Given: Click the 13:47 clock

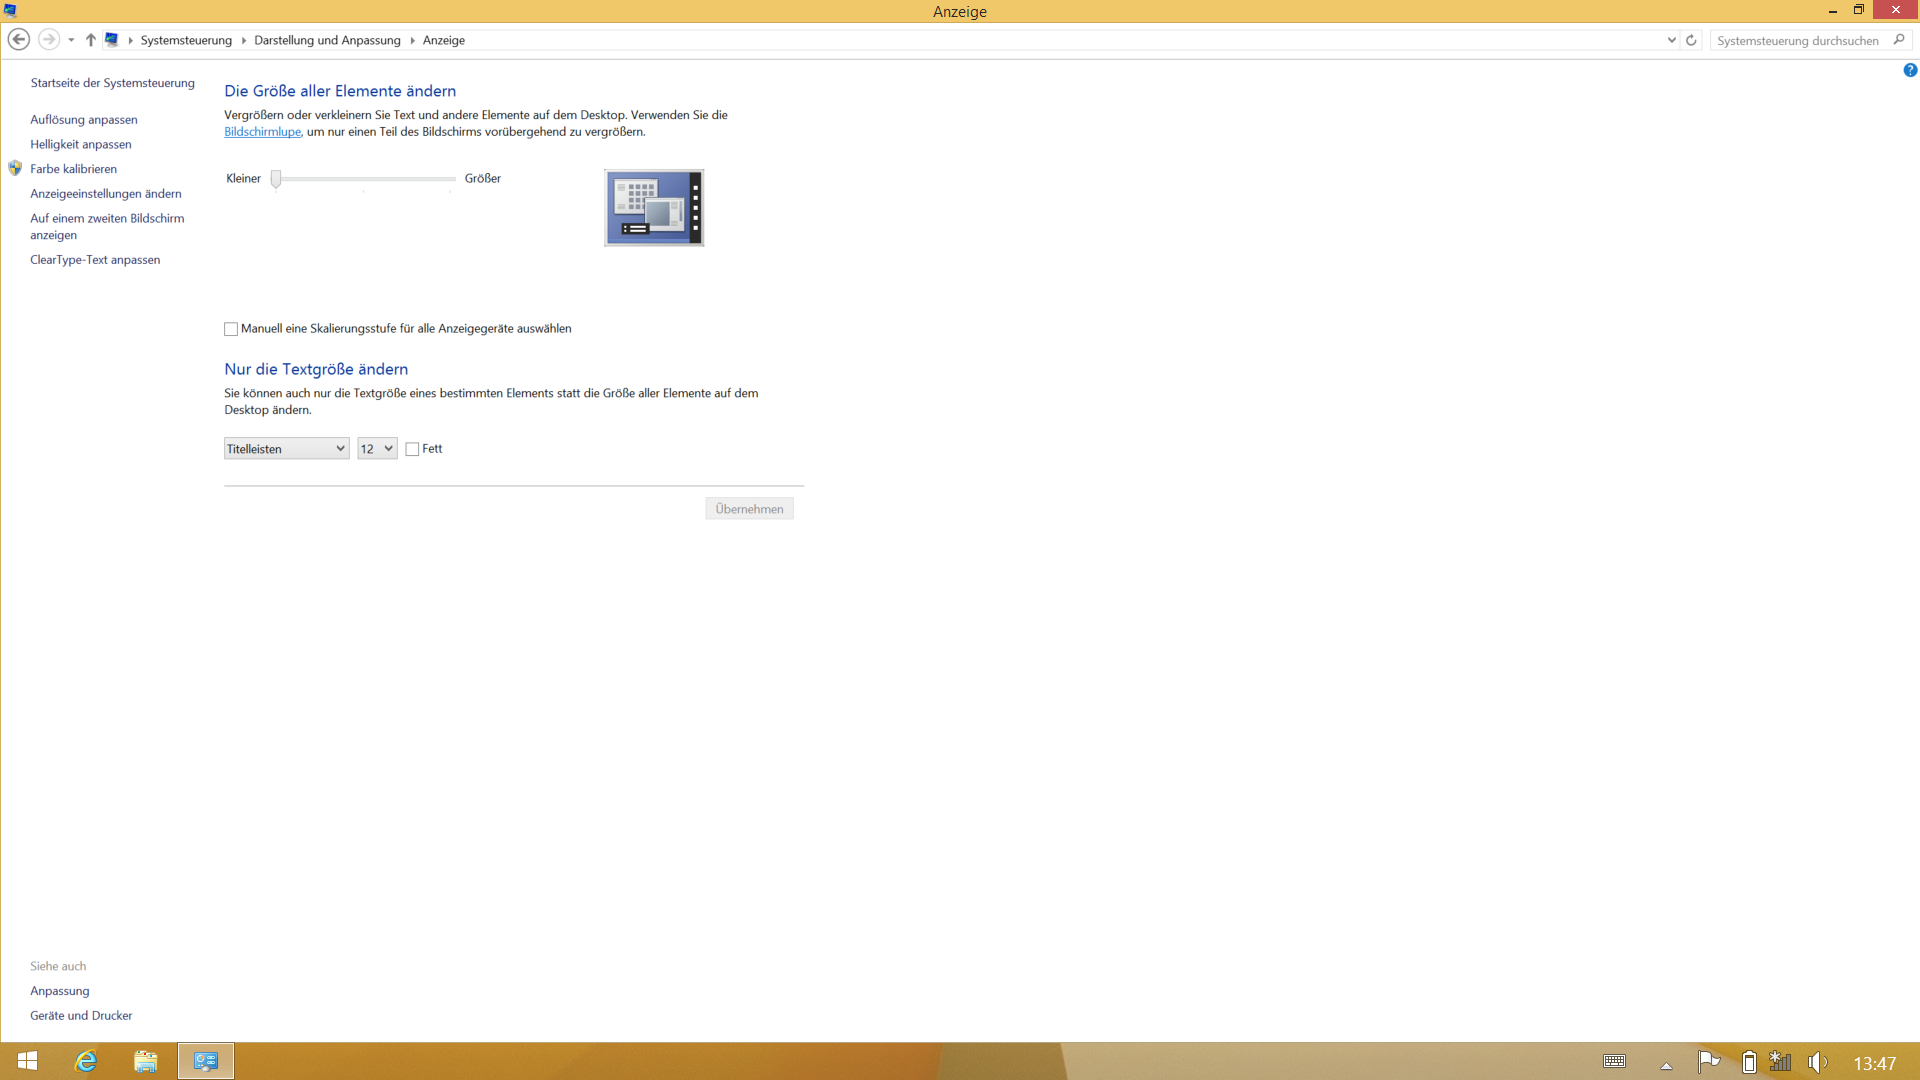Looking at the screenshot, I should click(1875, 1064).
